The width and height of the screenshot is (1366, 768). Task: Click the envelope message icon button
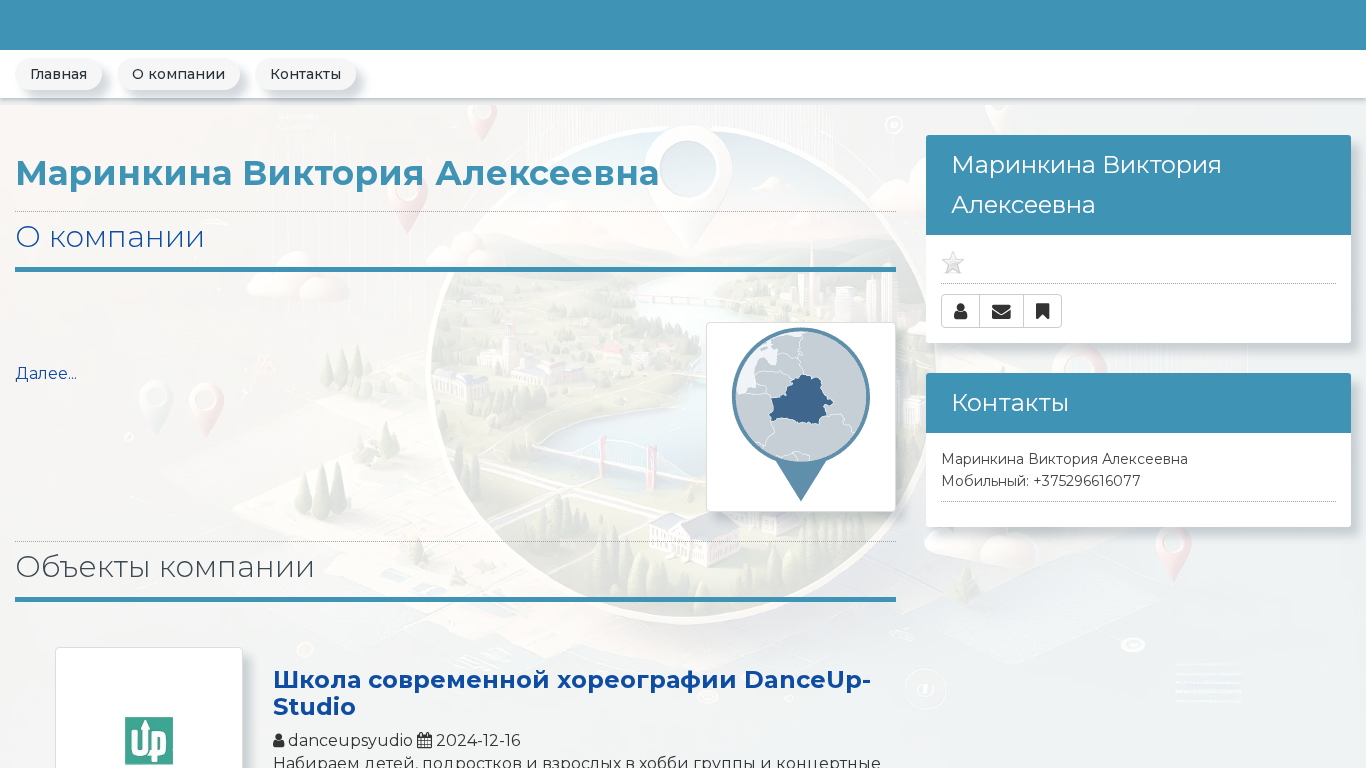tap(1001, 311)
